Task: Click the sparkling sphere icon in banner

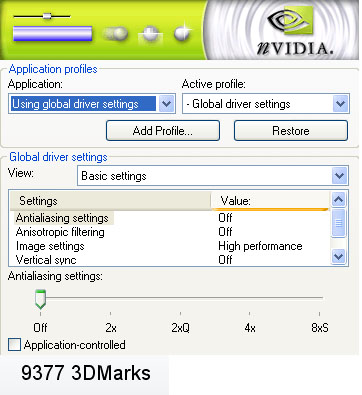Action: (x=182, y=33)
